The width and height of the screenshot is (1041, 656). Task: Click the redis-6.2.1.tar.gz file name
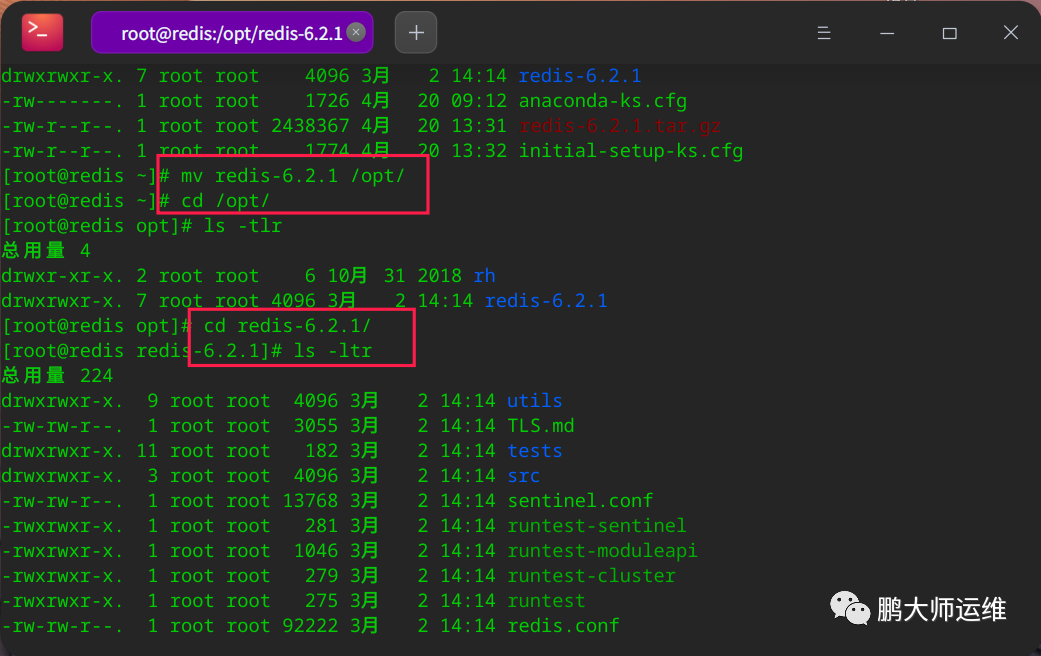619,125
